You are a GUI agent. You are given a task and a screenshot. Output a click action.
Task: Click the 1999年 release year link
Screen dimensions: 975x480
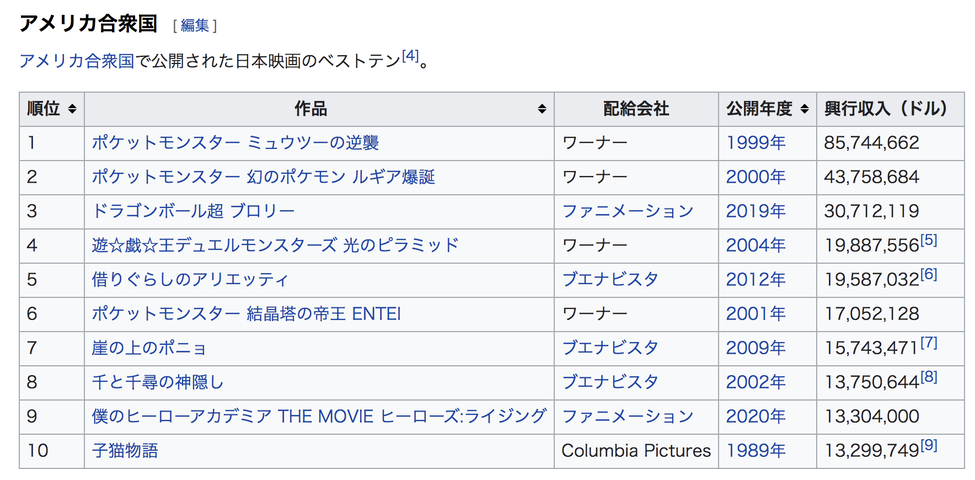[x=755, y=143]
